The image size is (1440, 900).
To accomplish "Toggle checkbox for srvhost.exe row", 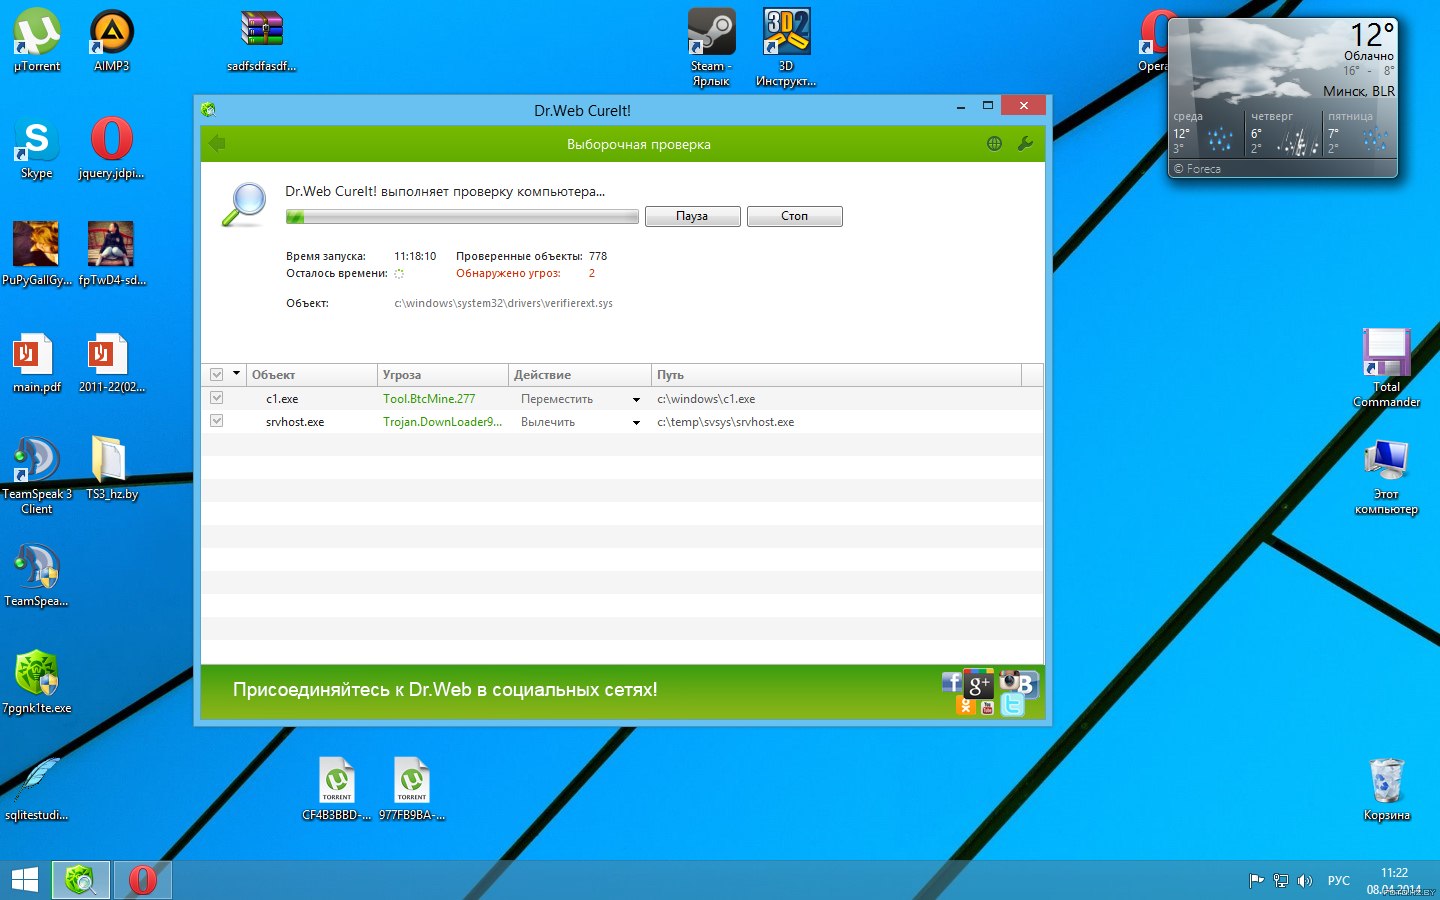I will 216,421.
